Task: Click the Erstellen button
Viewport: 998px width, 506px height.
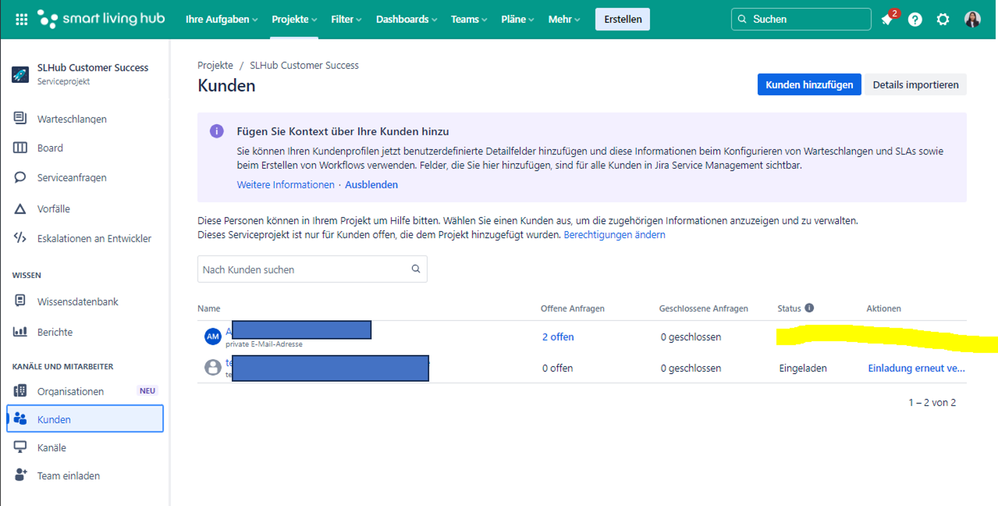Action: (x=622, y=19)
